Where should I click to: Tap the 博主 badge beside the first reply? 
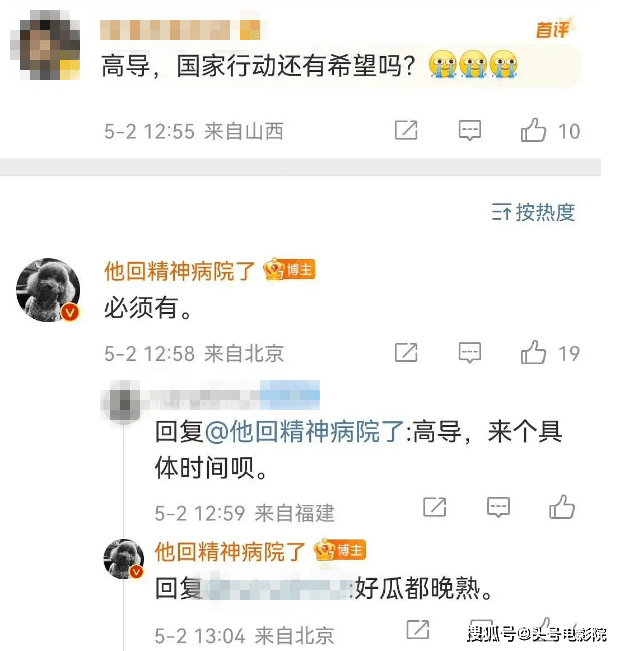[290, 269]
